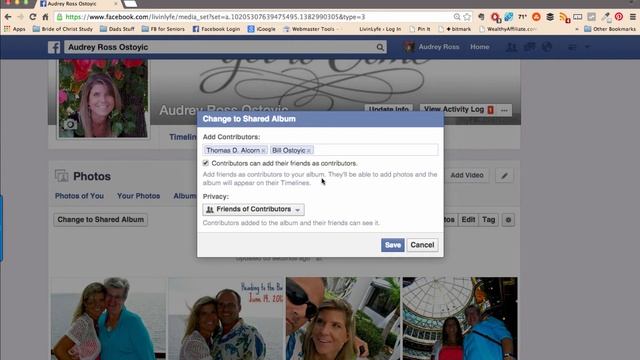Remove Bill Ostoyic from contributors
Image resolution: width=640 pixels, height=360 pixels.
click(309, 151)
